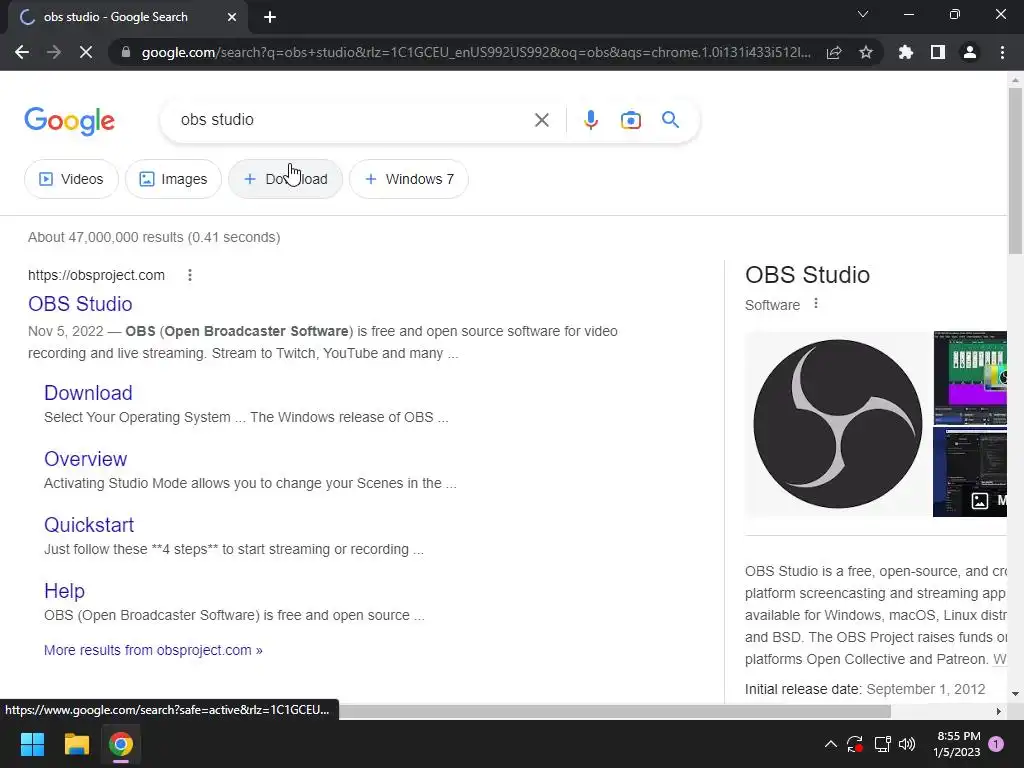The height and width of the screenshot is (768, 1024).
Task: Add the Download search refinement
Action: pyautogui.click(x=285, y=179)
